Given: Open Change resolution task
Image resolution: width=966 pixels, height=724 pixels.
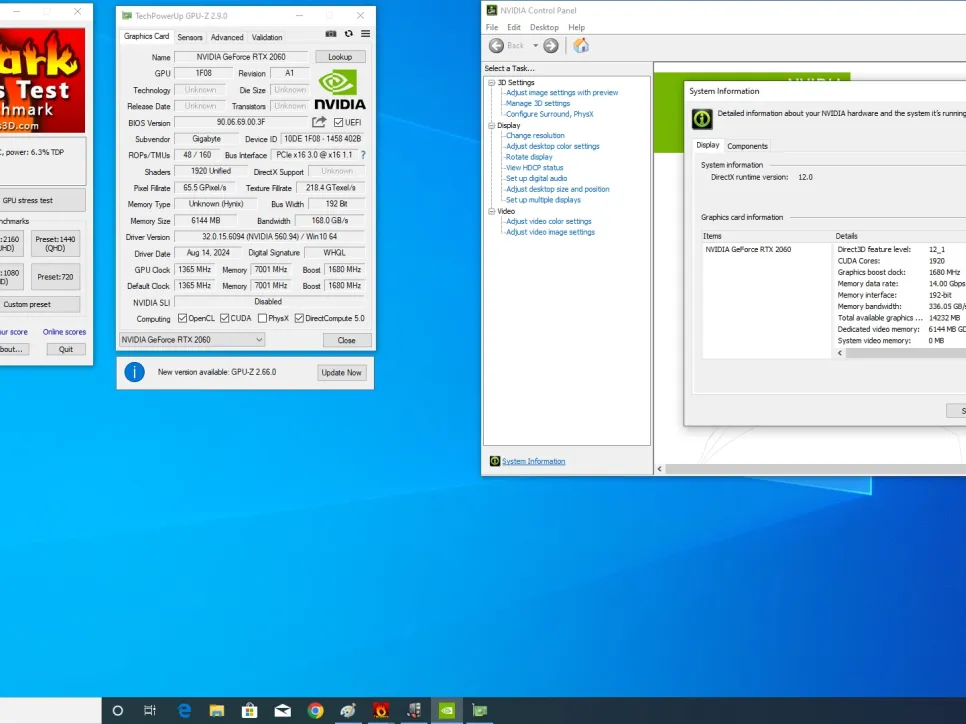Looking at the screenshot, I should pos(535,136).
